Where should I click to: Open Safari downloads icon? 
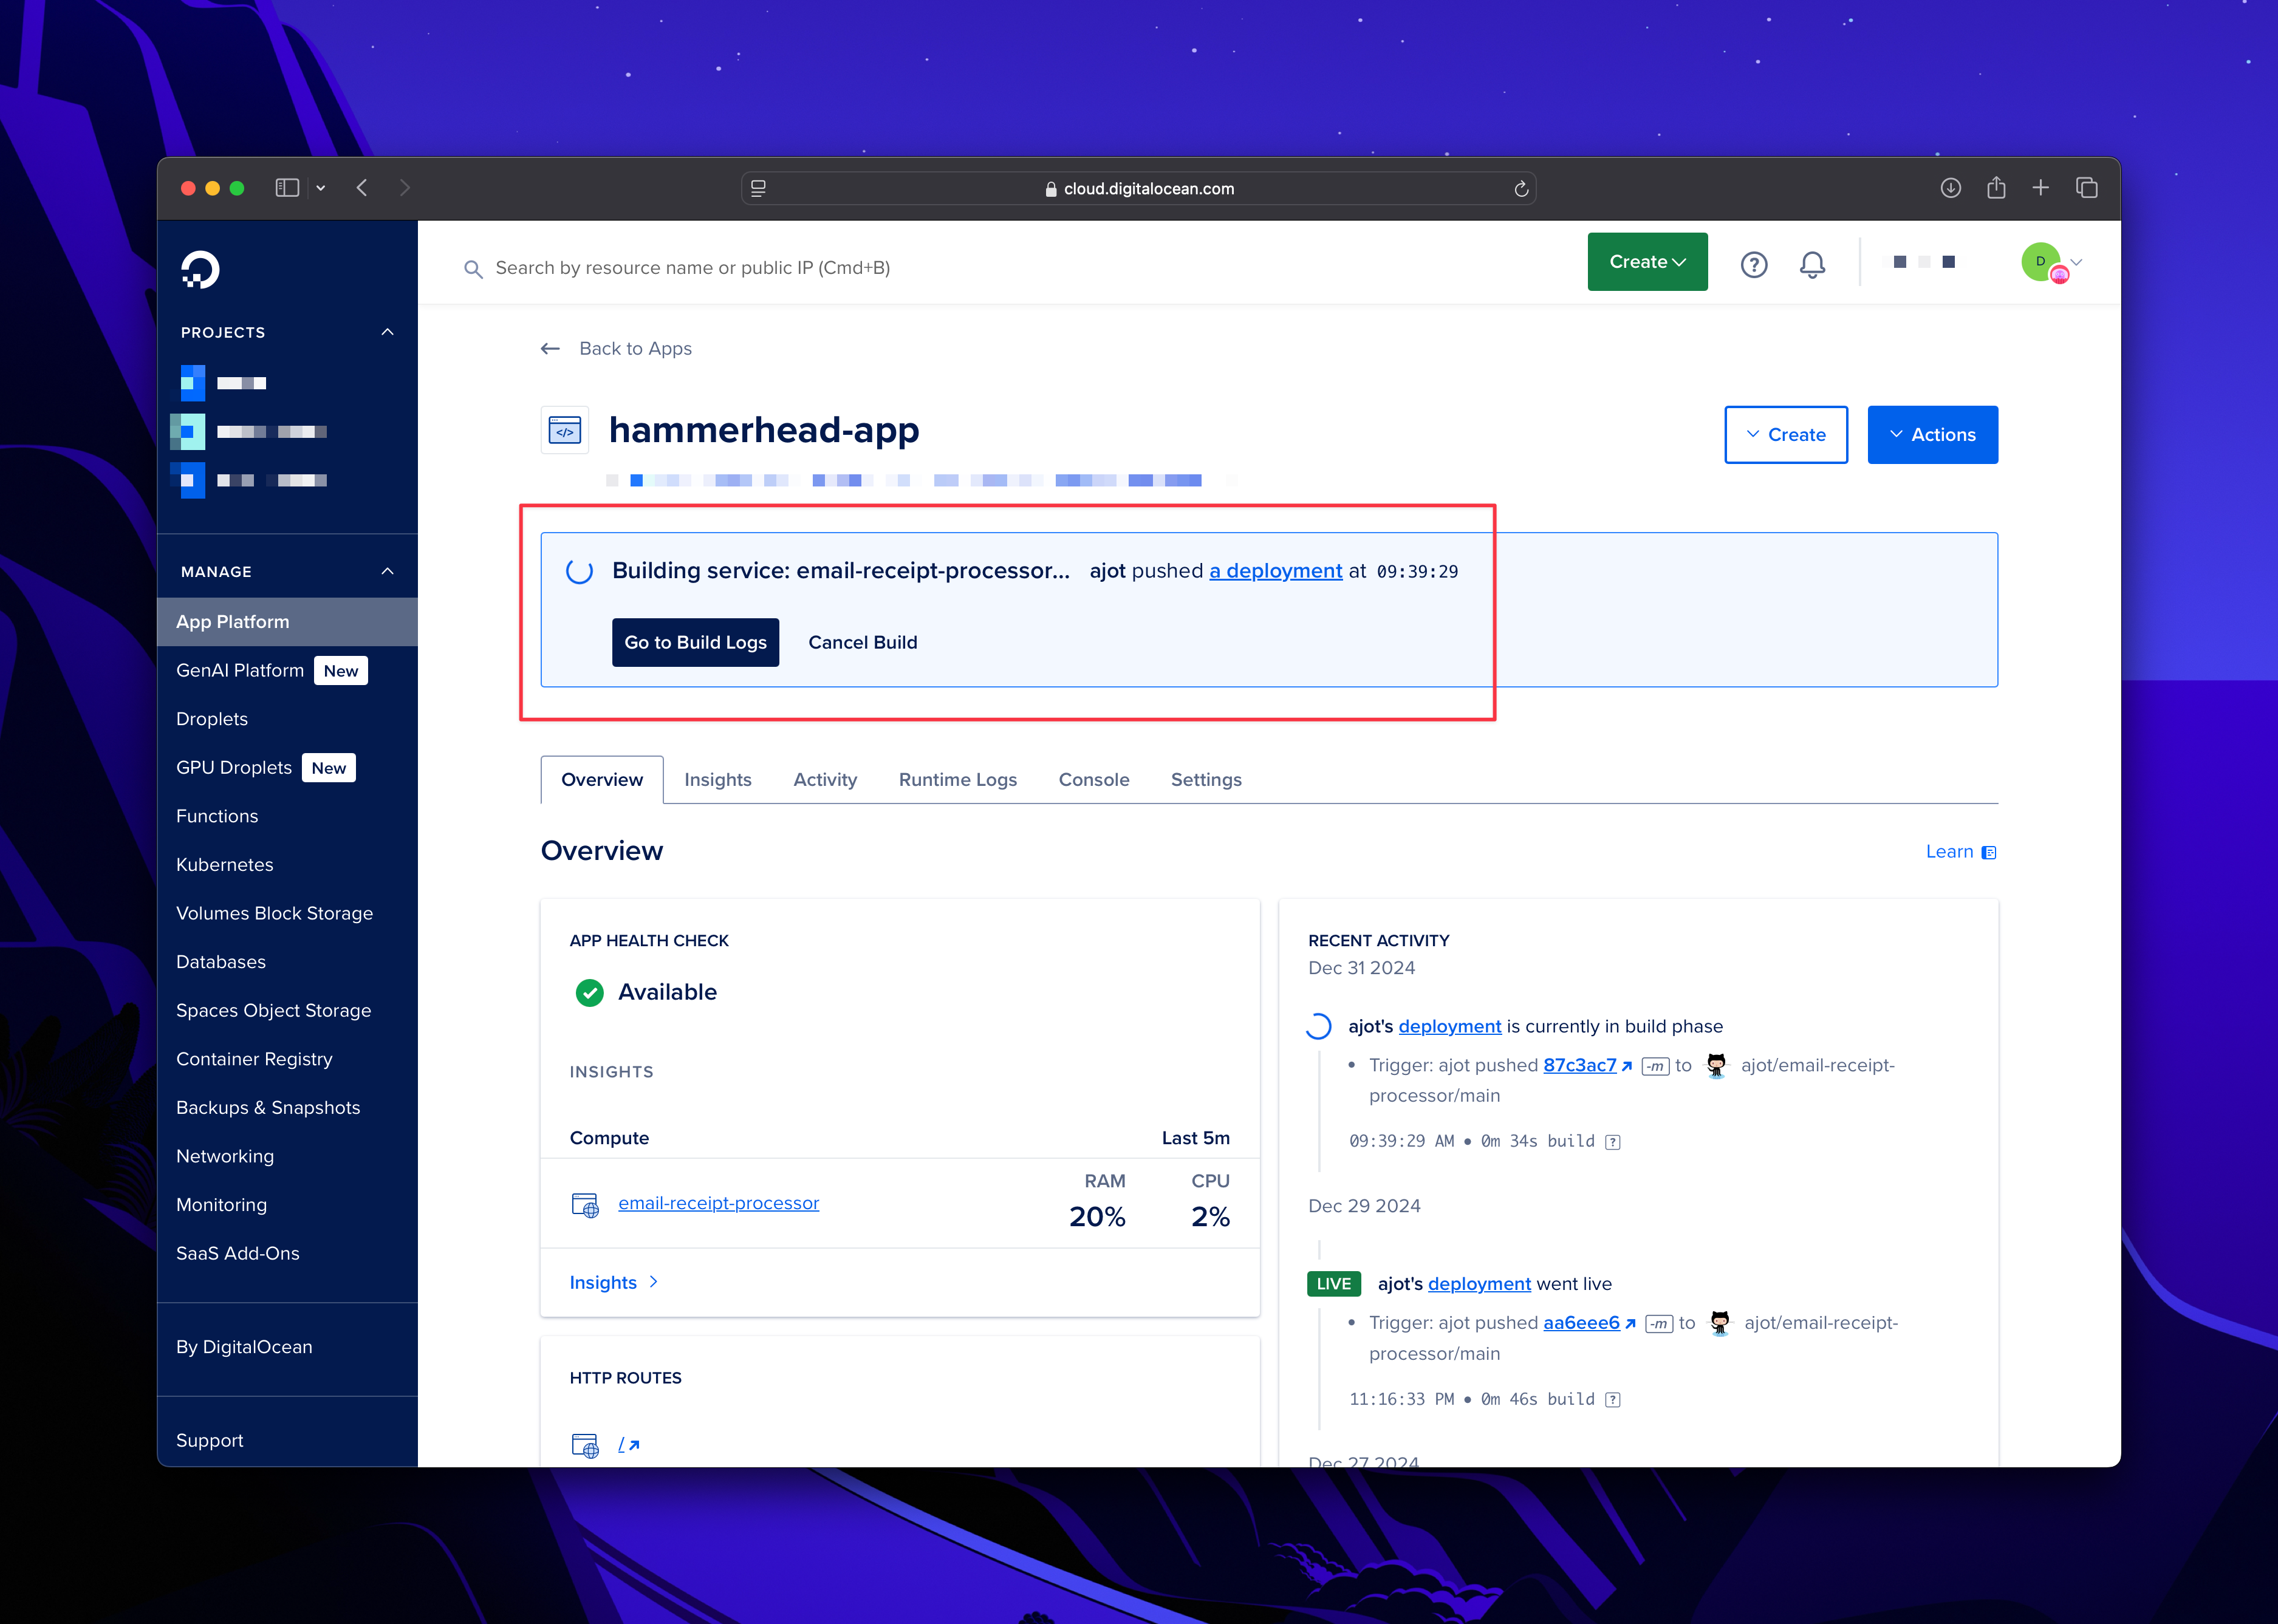click(1950, 188)
